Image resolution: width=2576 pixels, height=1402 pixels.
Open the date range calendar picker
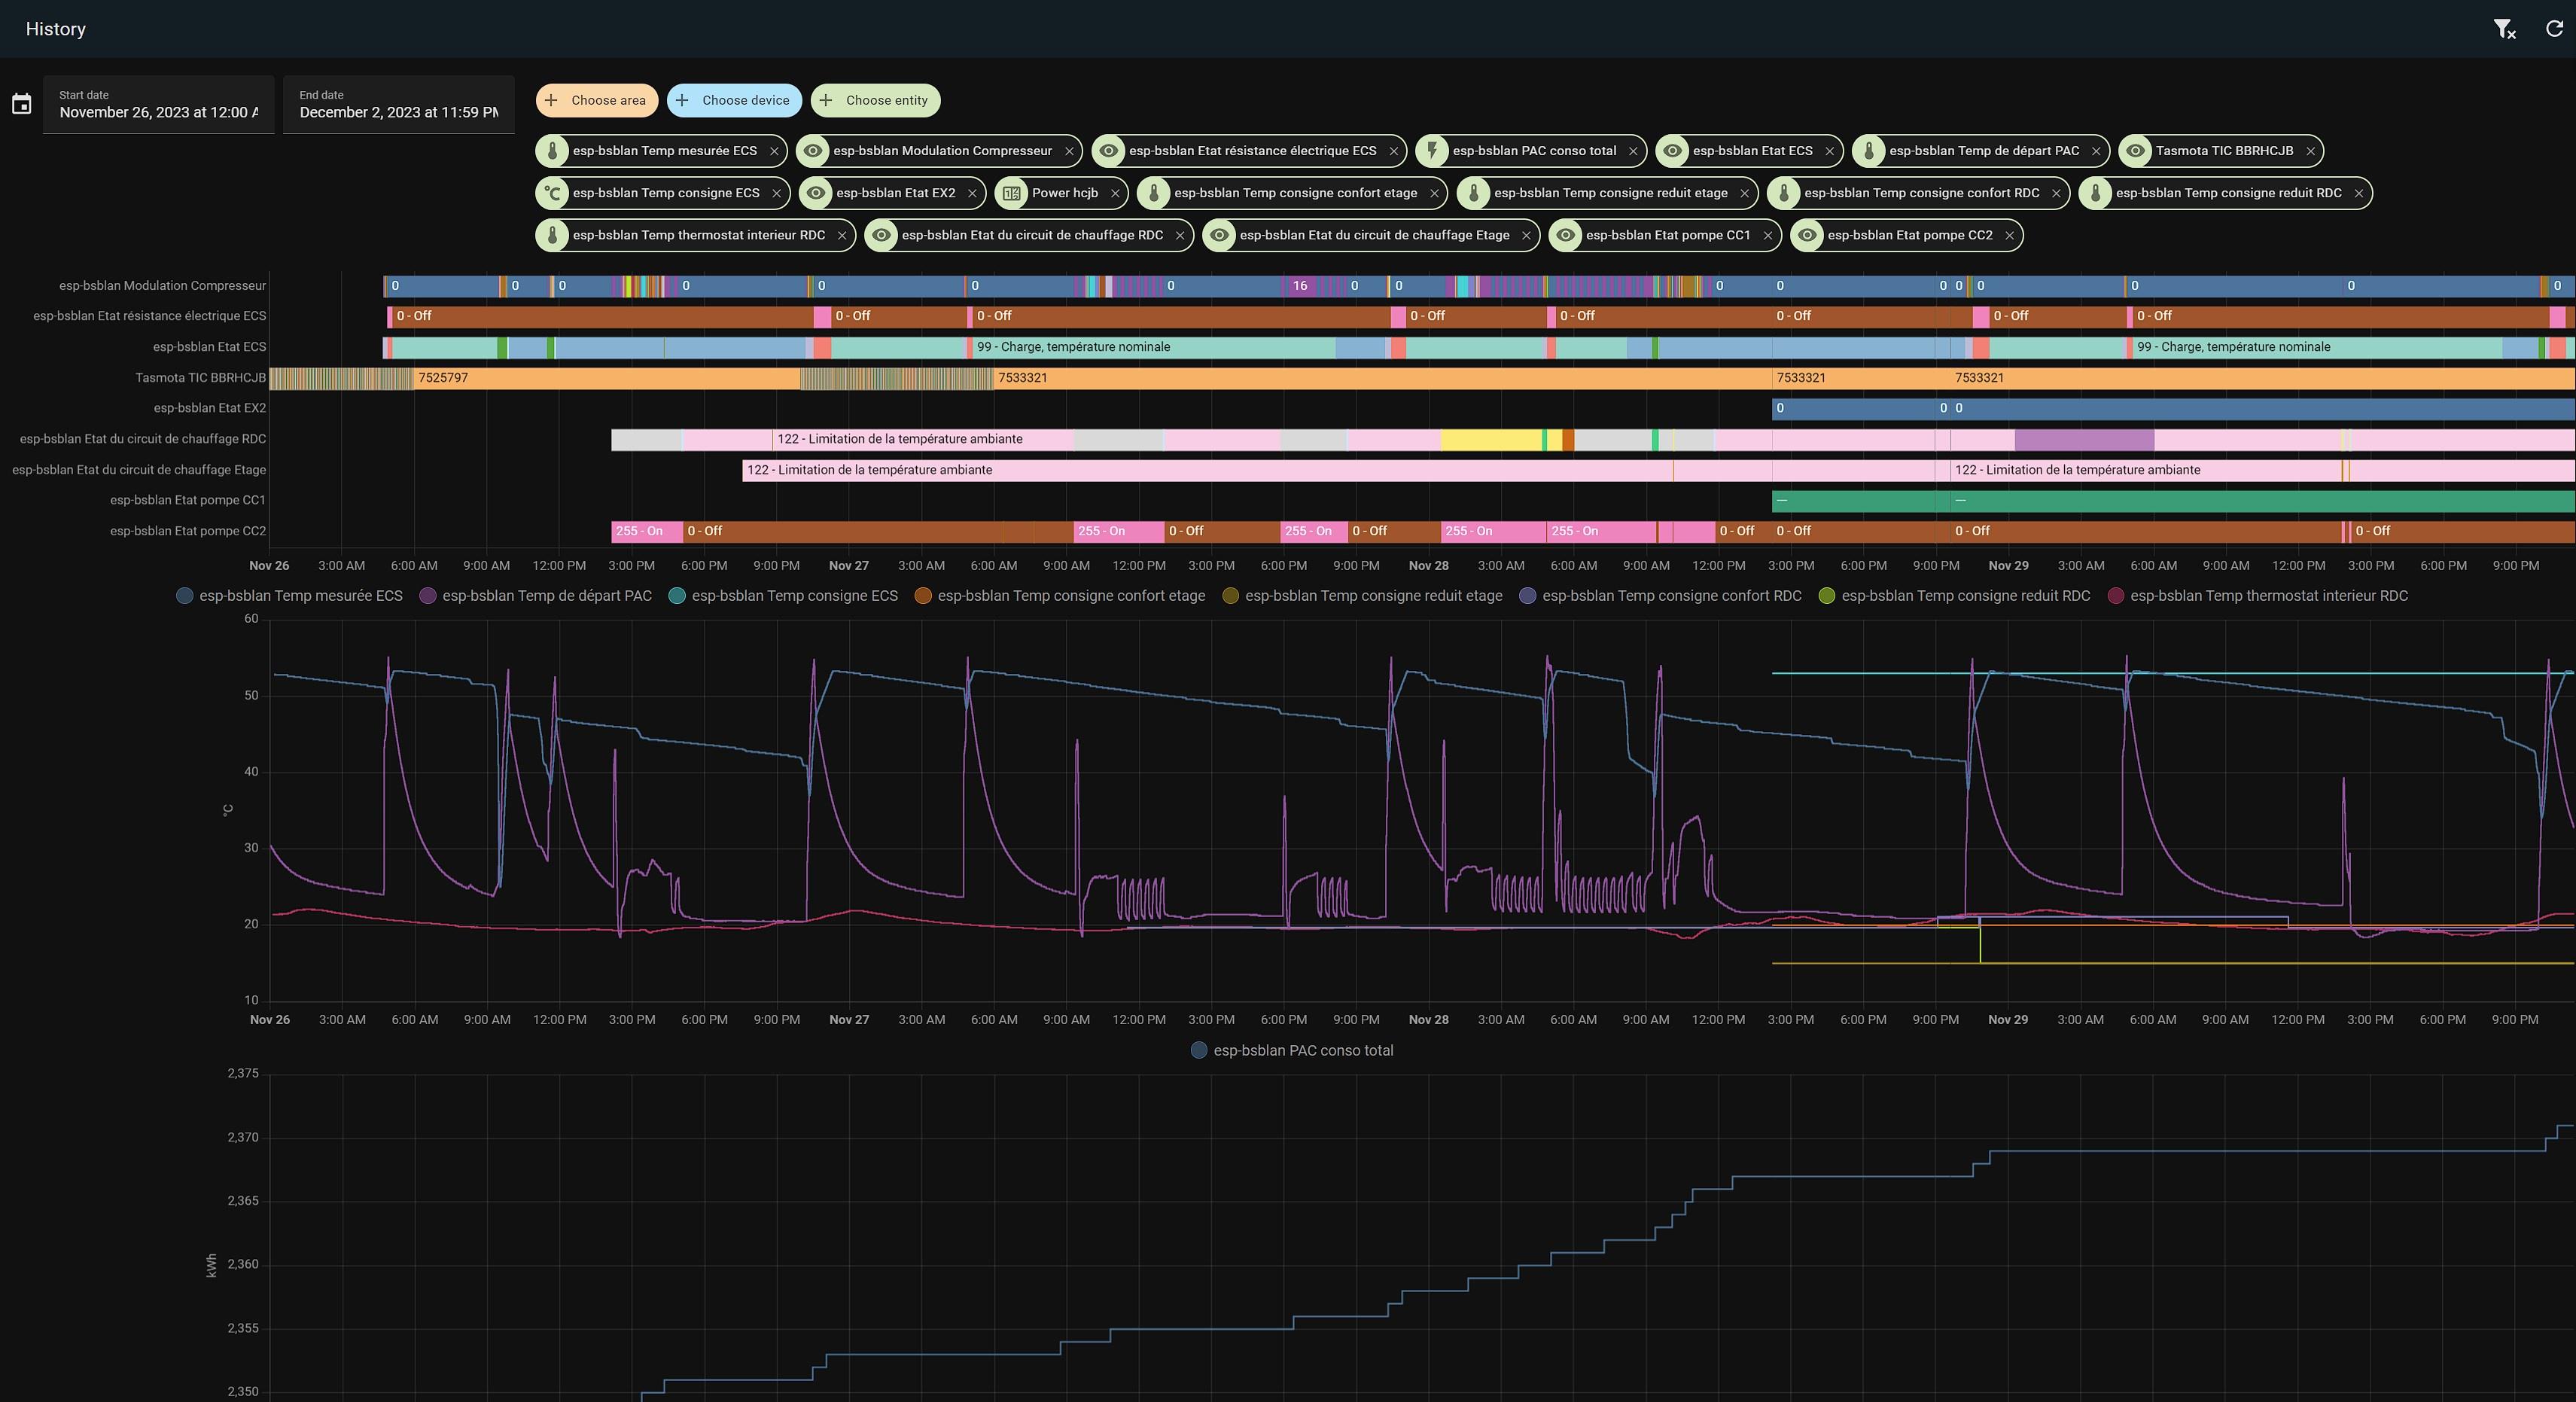click(21, 104)
